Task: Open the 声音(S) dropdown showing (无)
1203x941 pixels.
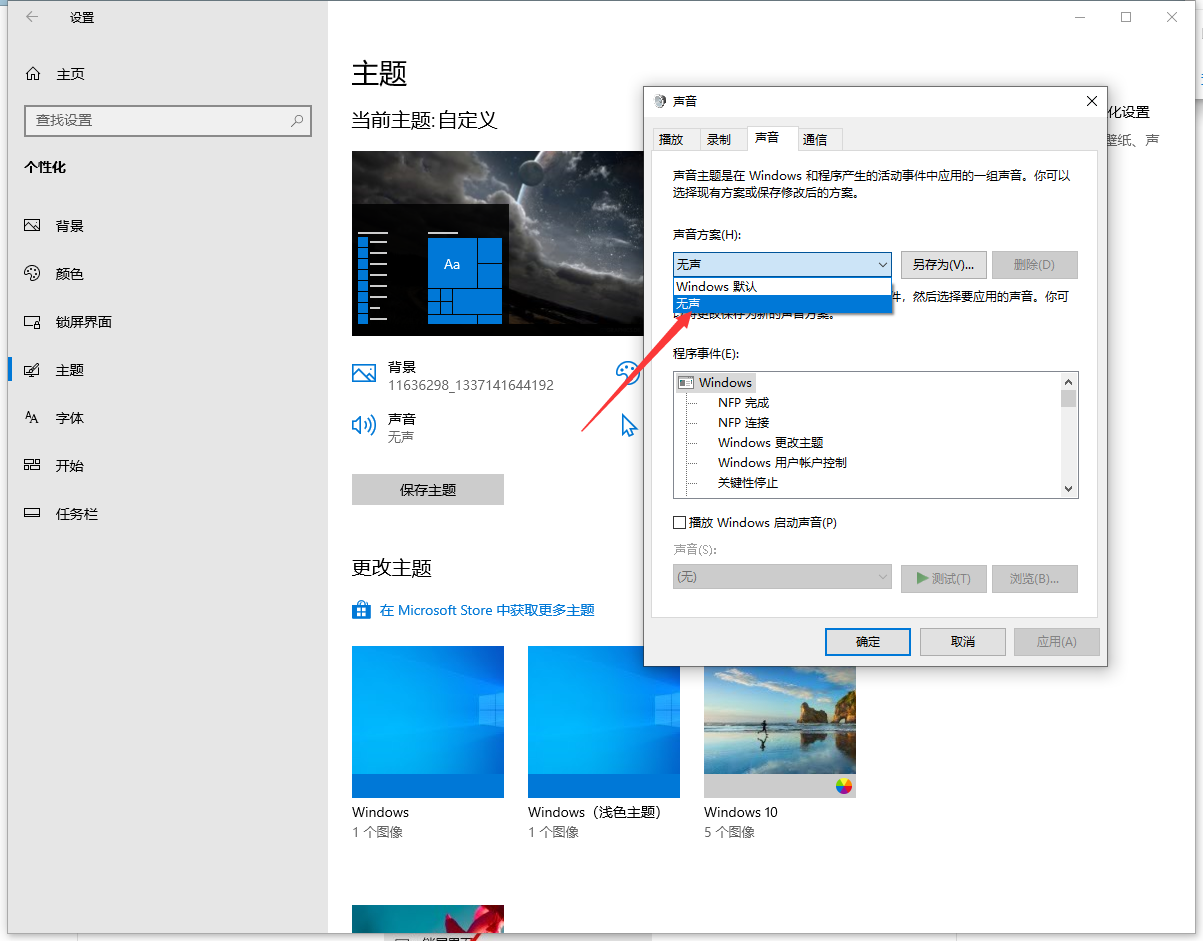Action: pos(782,577)
